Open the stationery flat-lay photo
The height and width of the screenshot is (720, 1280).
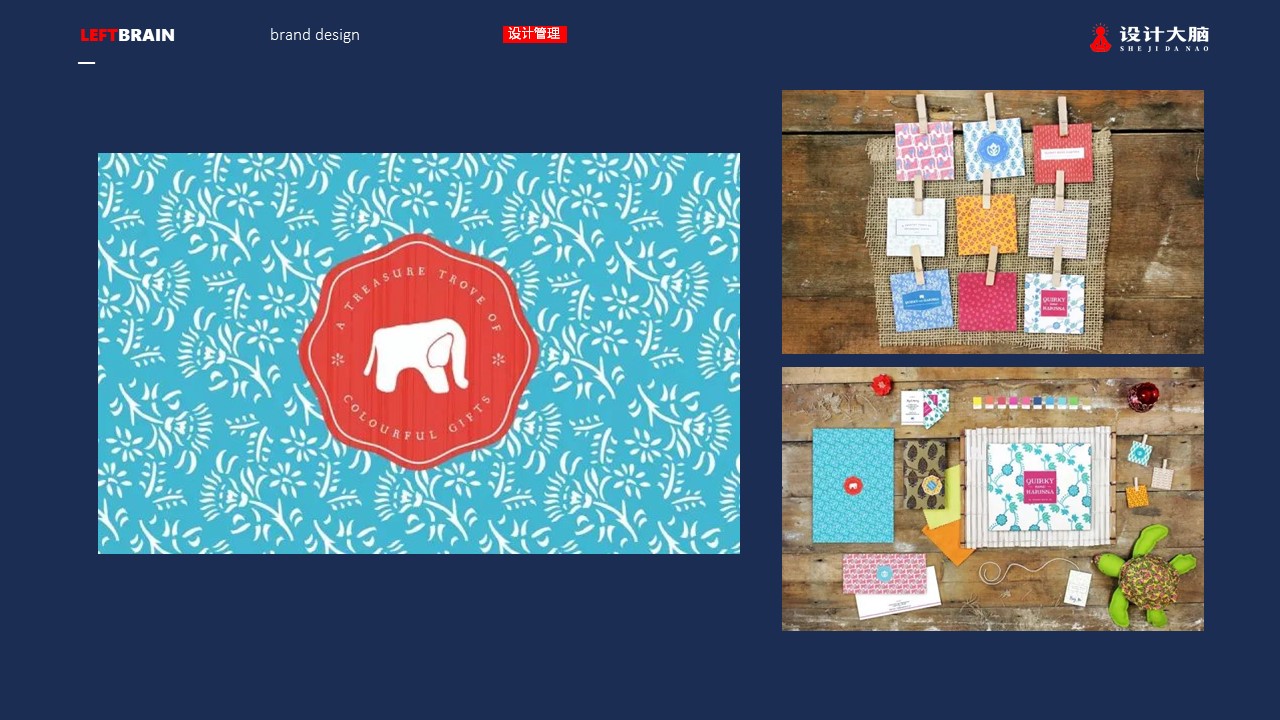click(993, 499)
